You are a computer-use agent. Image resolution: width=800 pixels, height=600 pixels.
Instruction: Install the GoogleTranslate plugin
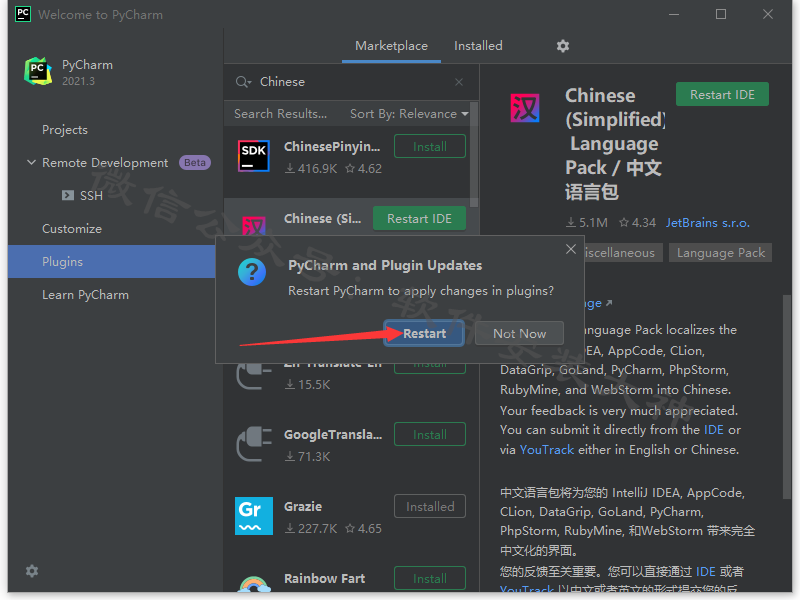(x=430, y=434)
